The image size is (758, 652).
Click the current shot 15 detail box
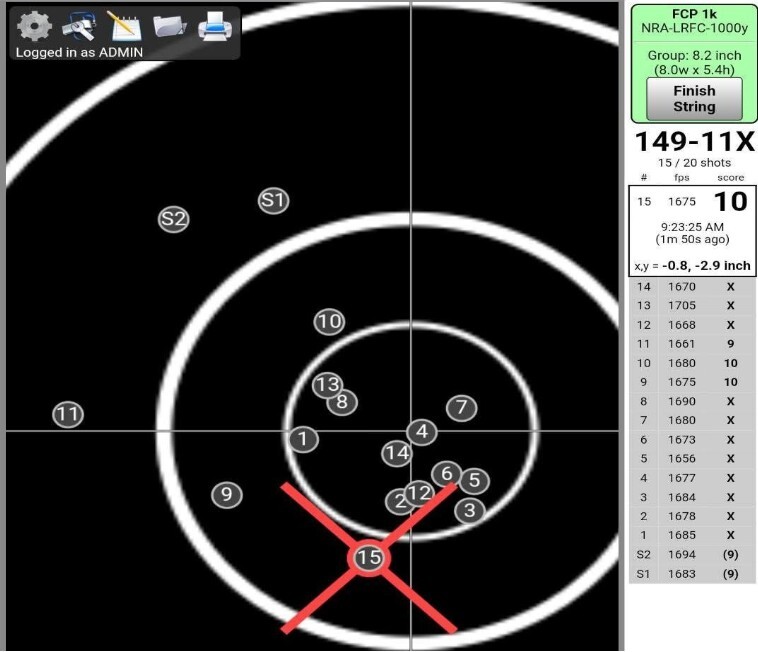(693, 230)
